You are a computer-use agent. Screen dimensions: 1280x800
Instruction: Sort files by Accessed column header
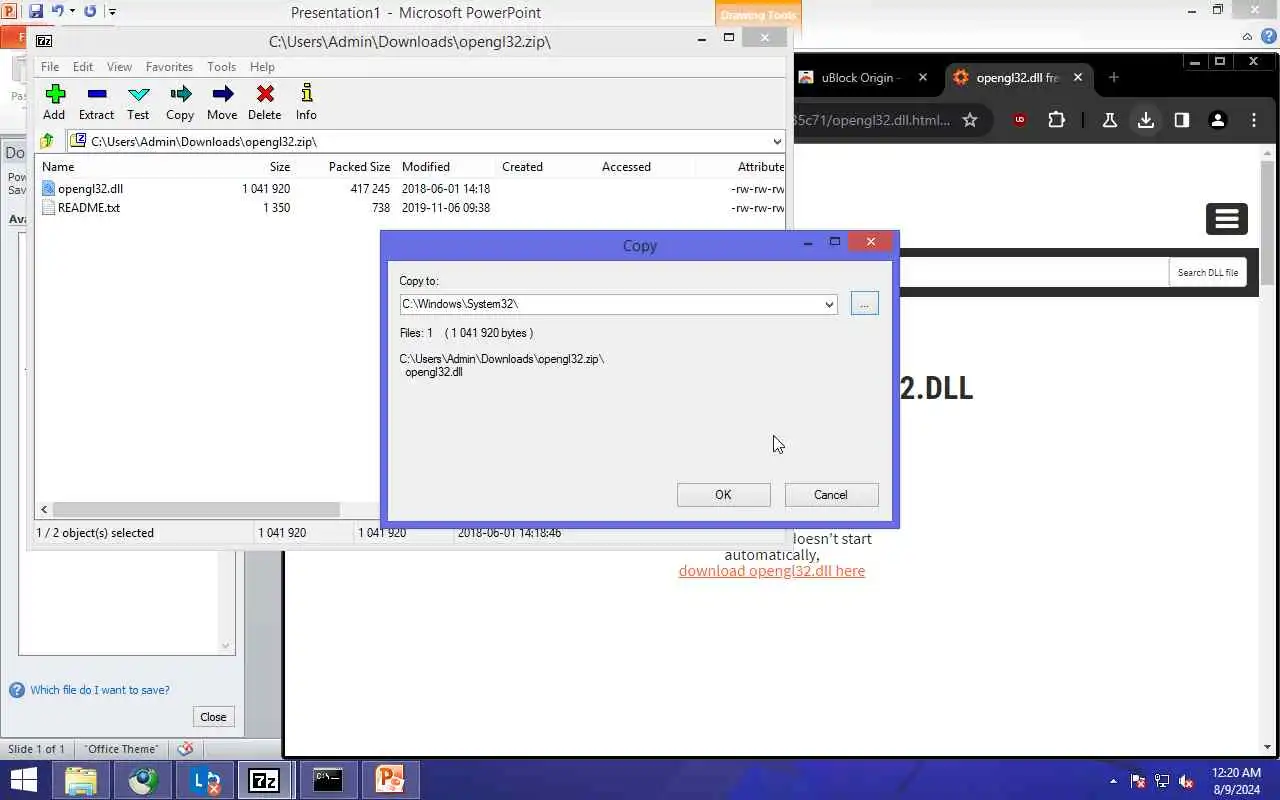point(626,167)
